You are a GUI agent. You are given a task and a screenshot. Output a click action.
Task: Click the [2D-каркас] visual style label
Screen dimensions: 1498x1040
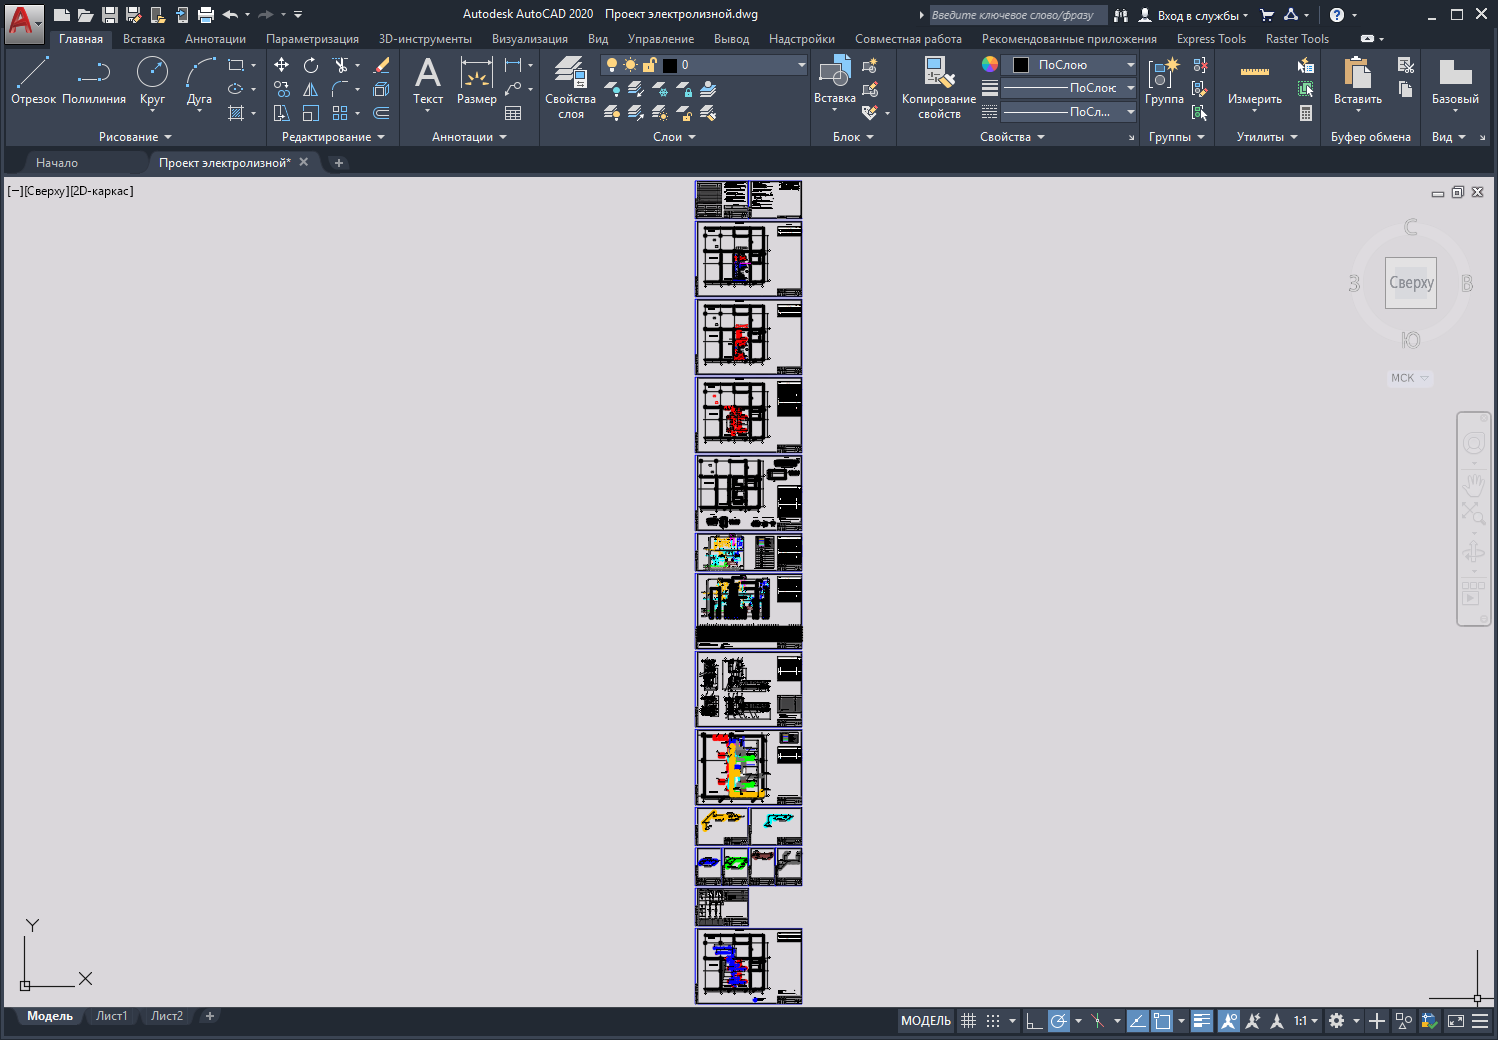pos(101,191)
